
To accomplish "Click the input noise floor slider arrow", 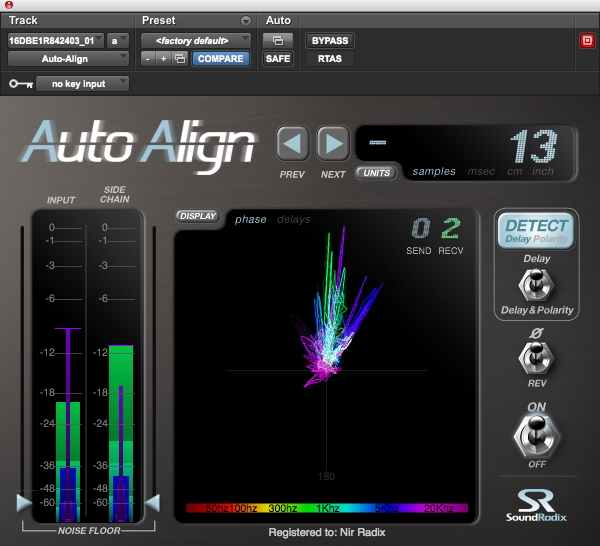I will (x=24, y=502).
